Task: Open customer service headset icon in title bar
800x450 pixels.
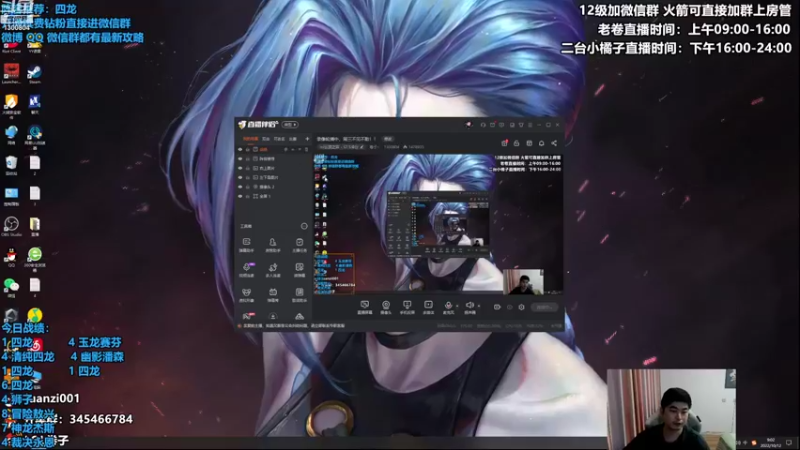Action: point(483,125)
